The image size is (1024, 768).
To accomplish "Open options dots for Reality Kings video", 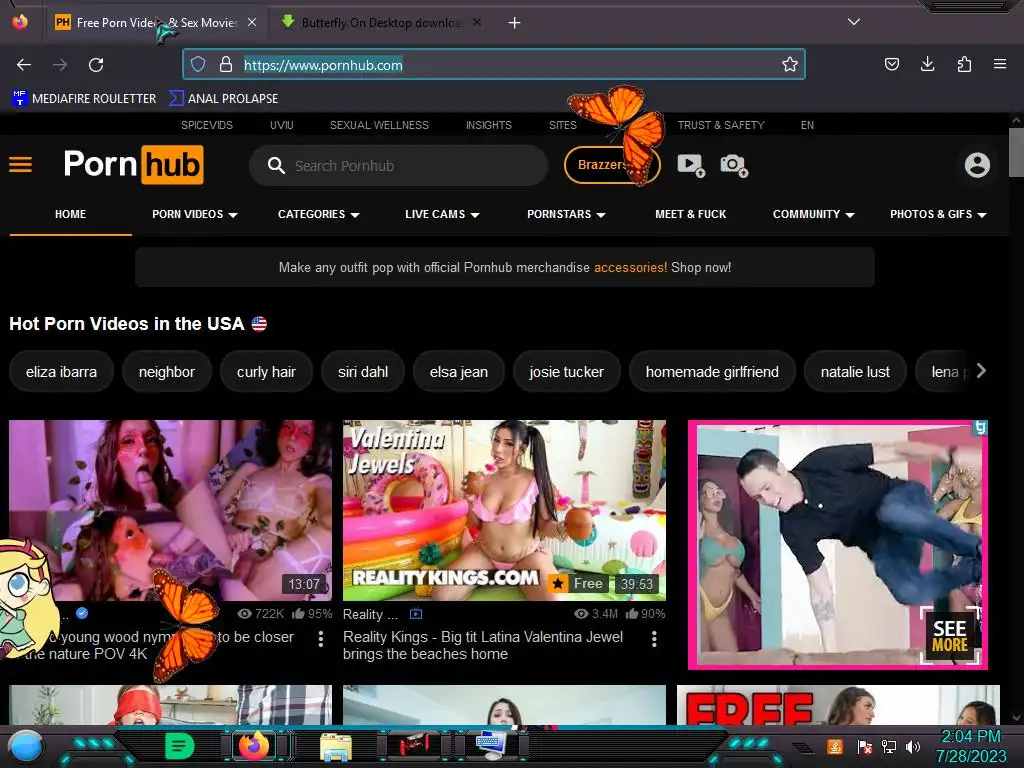I will (x=654, y=639).
